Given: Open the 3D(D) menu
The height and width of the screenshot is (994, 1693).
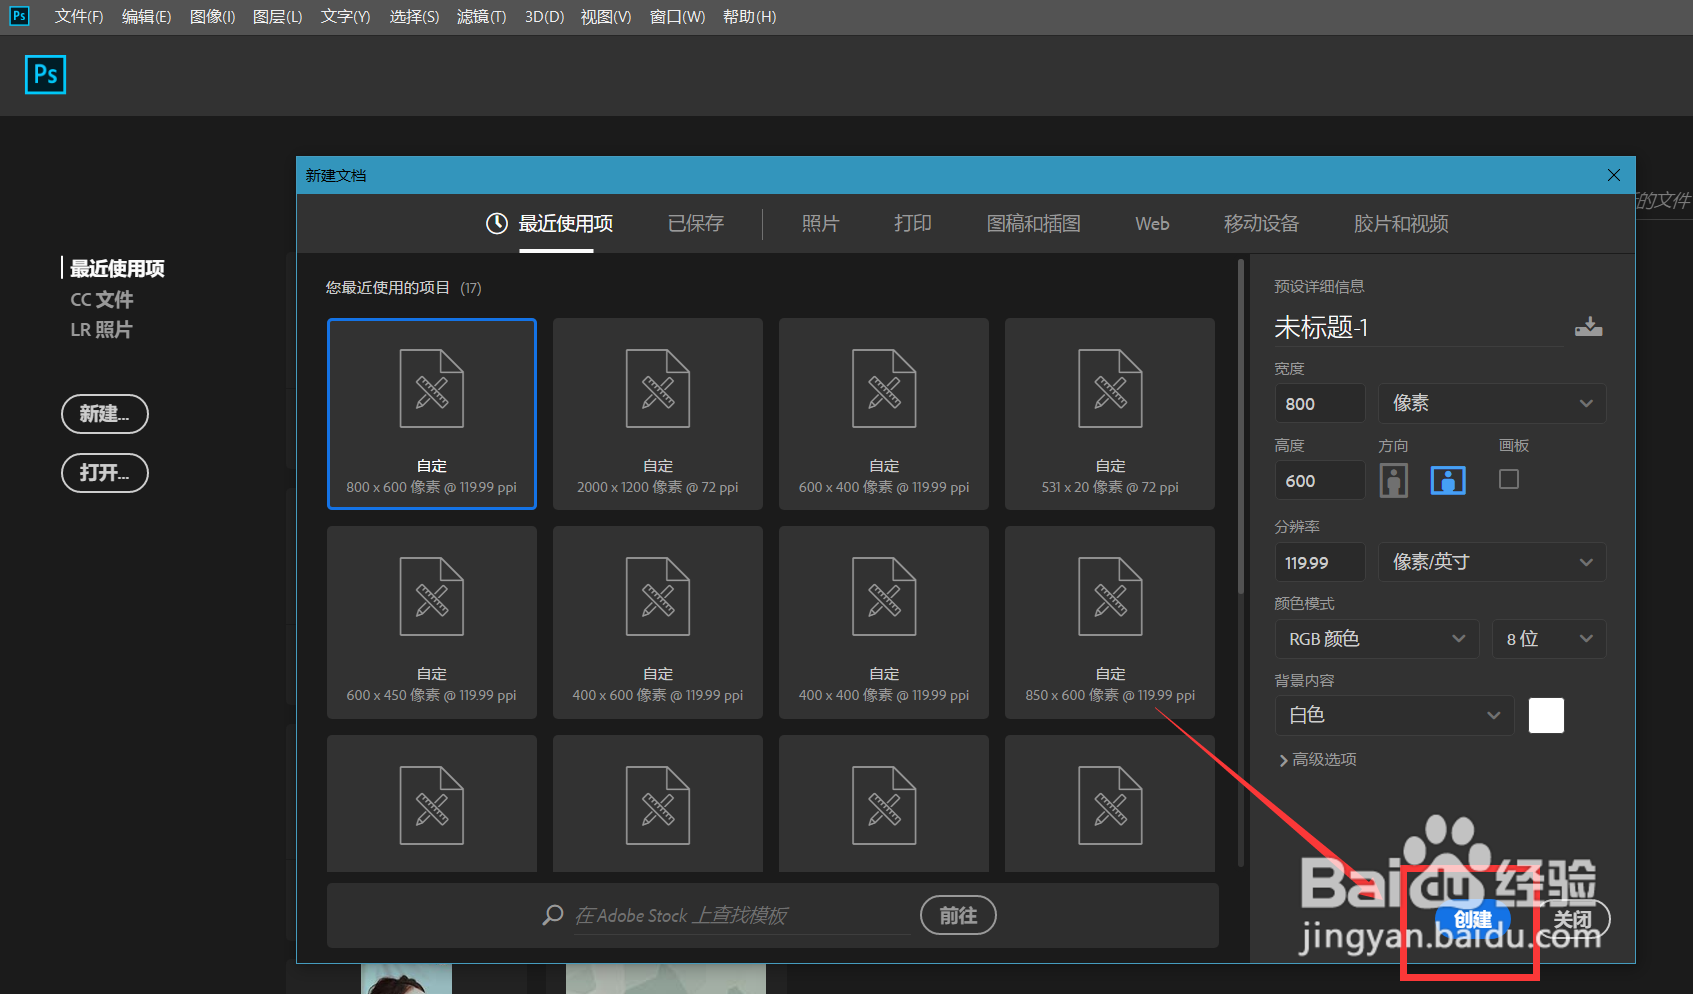Looking at the screenshot, I should [x=544, y=17].
